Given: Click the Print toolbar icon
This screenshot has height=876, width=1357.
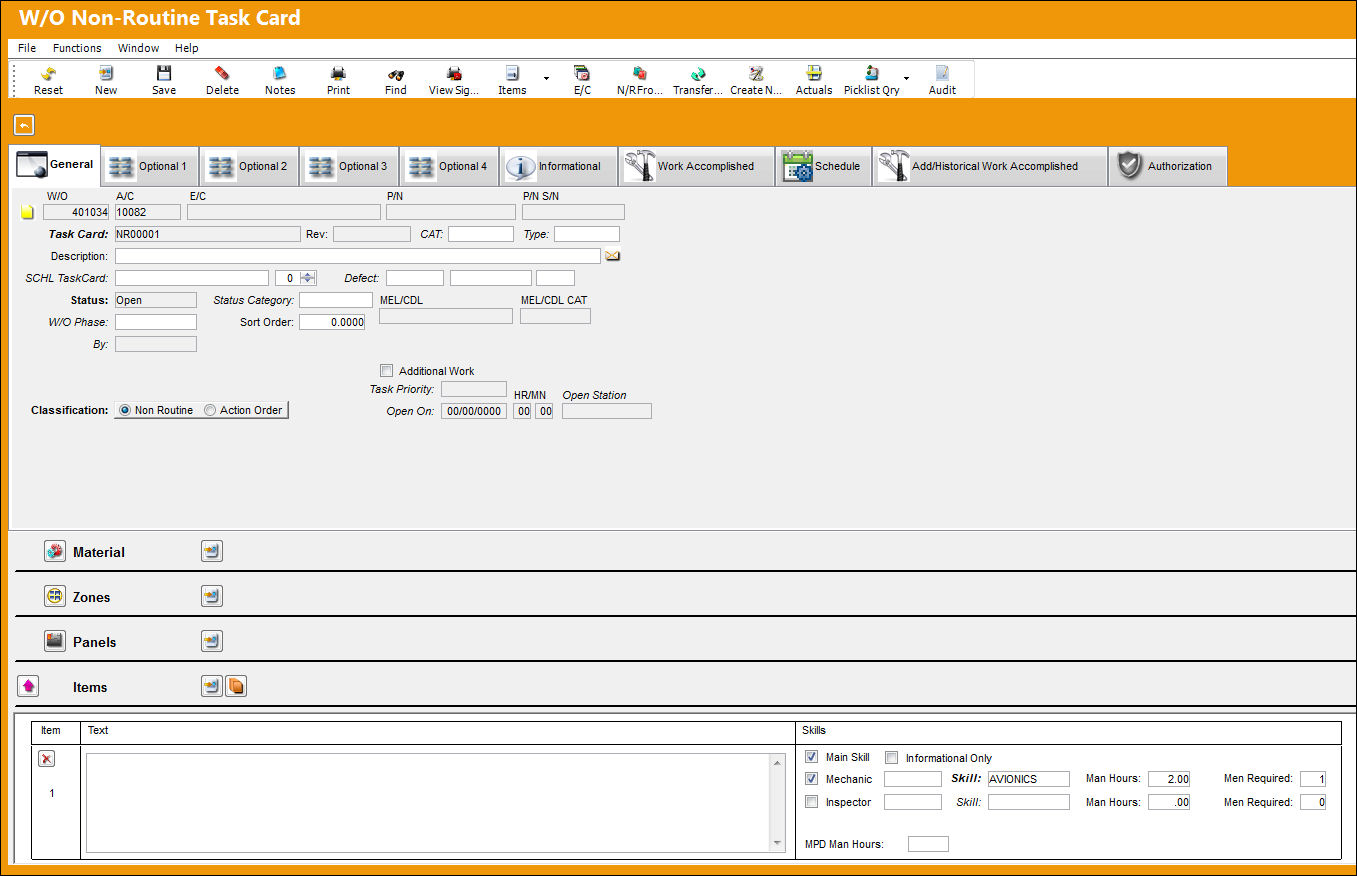Looking at the screenshot, I should pos(338,73).
